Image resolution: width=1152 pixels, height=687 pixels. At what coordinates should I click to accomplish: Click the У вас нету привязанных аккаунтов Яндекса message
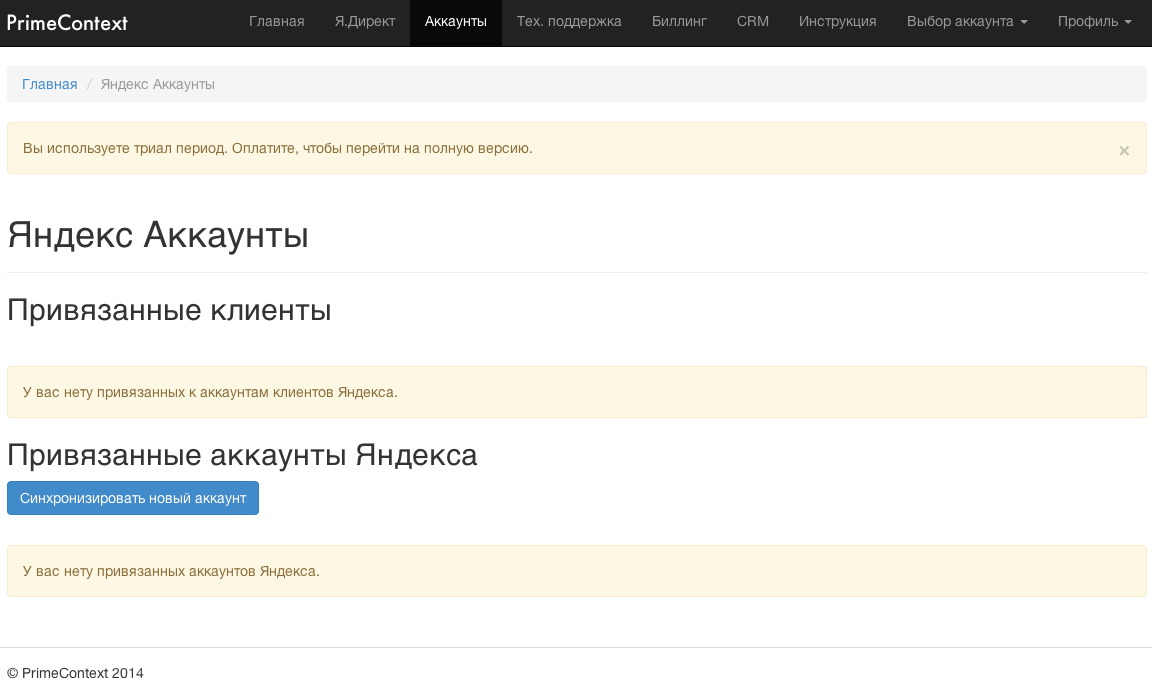(x=171, y=572)
